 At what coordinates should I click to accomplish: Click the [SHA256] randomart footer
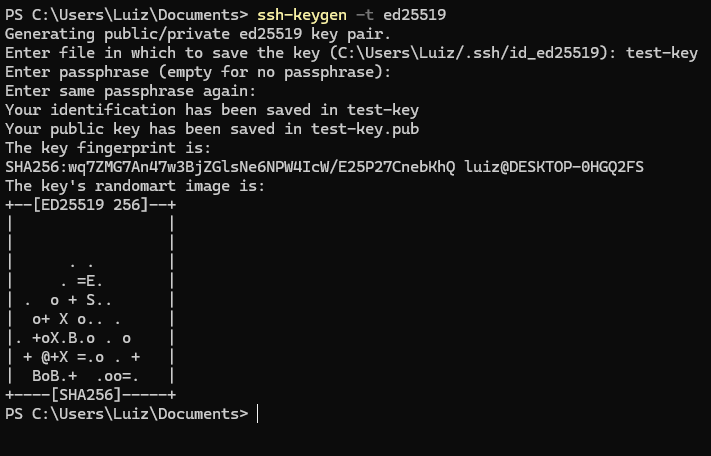(x=86, y=396)
